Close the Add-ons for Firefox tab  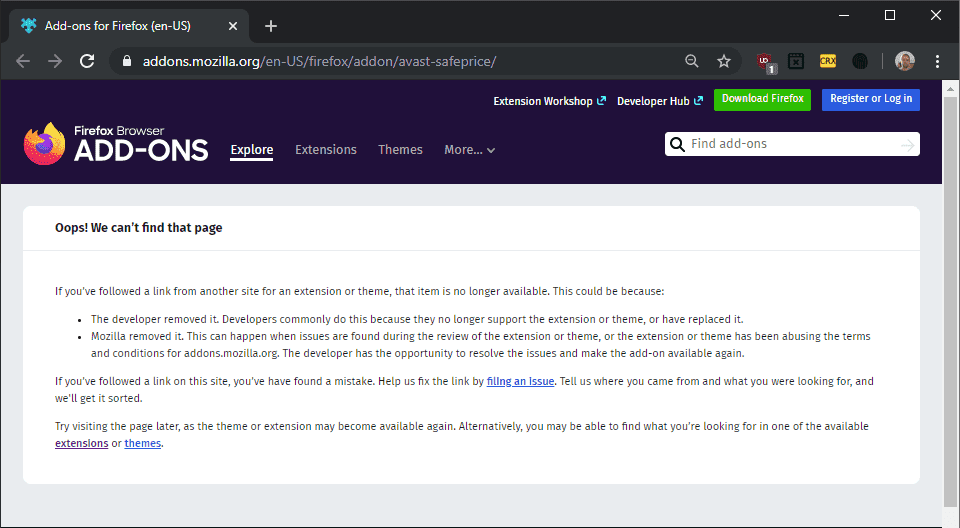point(233,26)
